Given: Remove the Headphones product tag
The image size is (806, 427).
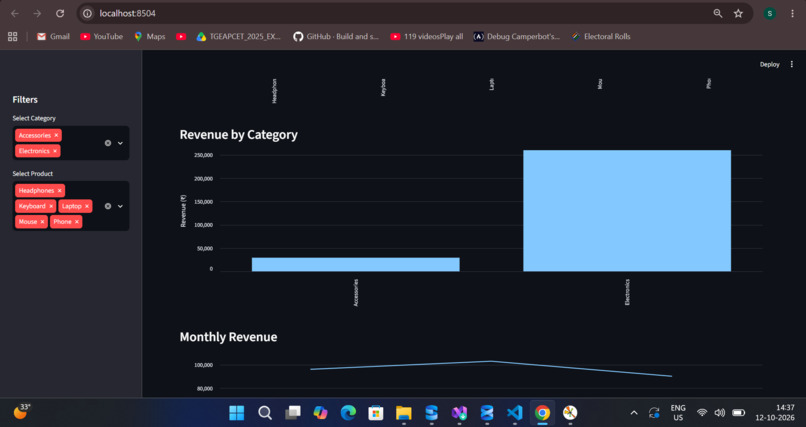Looking at the screenshot, I should tap(59, 191).
